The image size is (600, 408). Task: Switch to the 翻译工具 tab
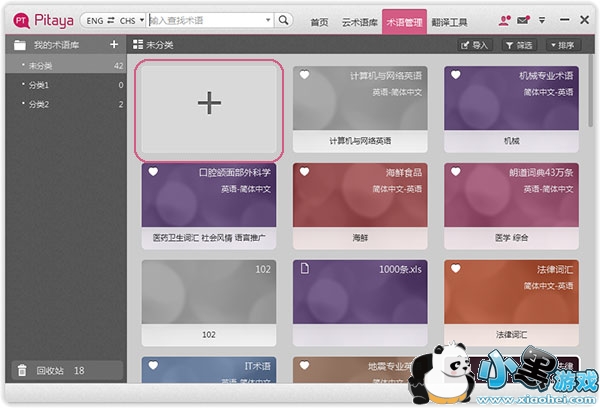[449, 21]
